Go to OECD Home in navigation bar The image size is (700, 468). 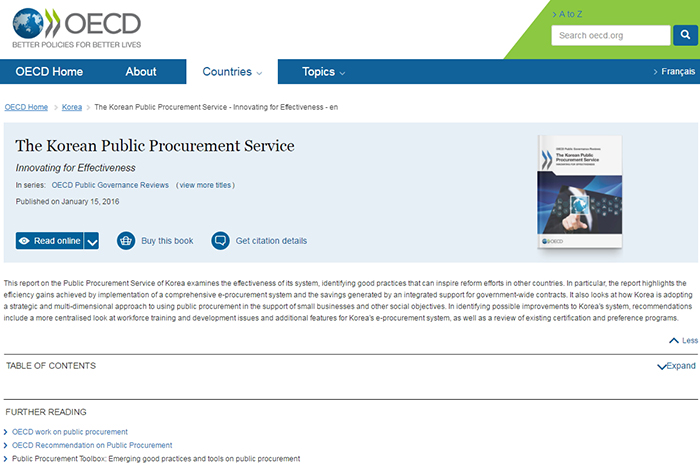(x=49, y=72)
